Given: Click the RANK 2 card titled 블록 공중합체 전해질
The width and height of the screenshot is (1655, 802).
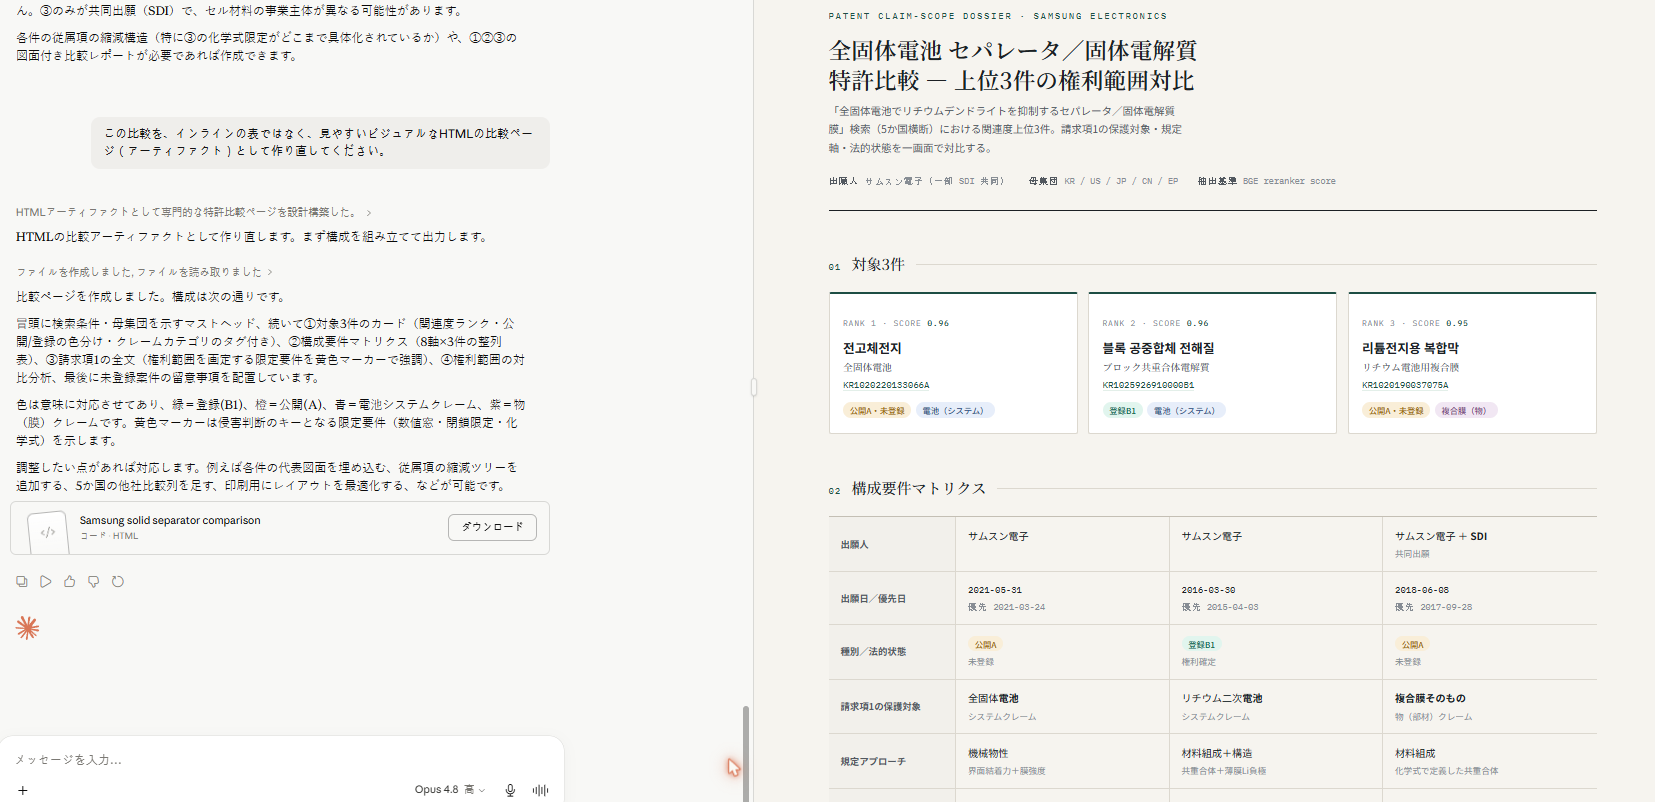Looking at the screenshot, I should coord(1212,363).
